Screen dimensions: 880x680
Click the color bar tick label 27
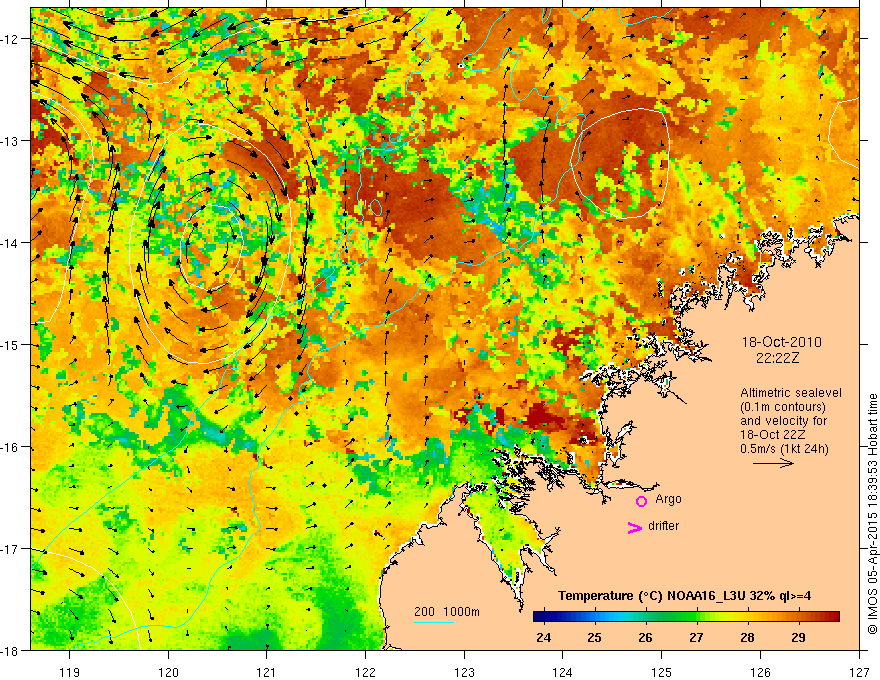coord(696,637)
